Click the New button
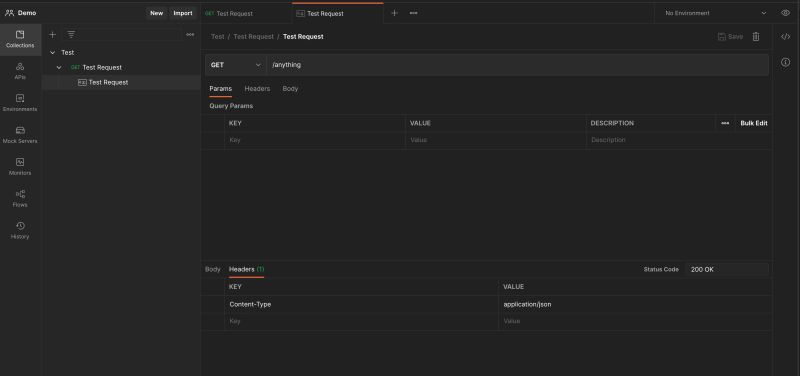Screen dimensions: 800x376 157,13
